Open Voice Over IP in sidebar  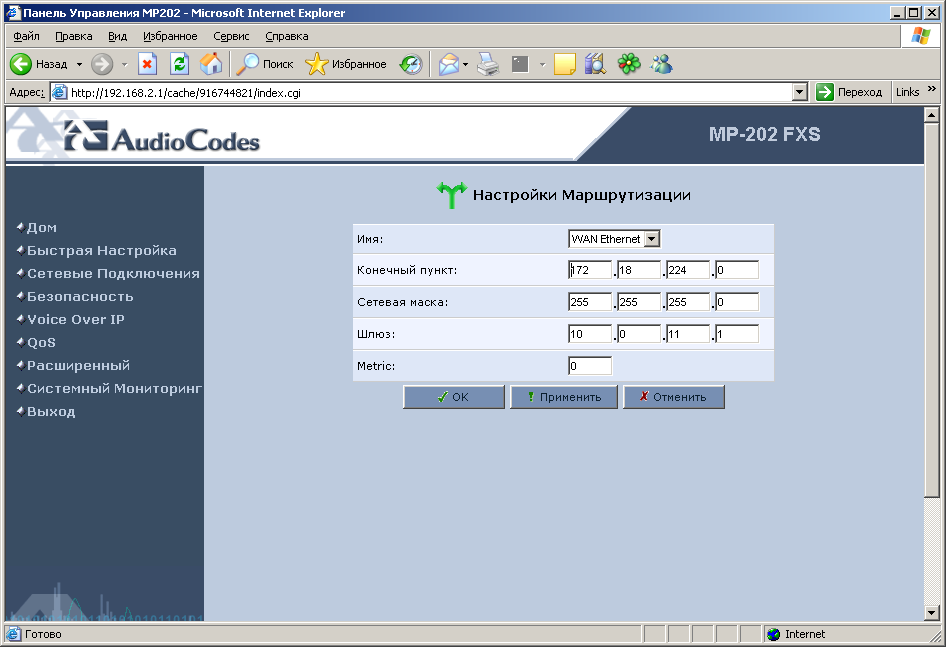[75, 319]
